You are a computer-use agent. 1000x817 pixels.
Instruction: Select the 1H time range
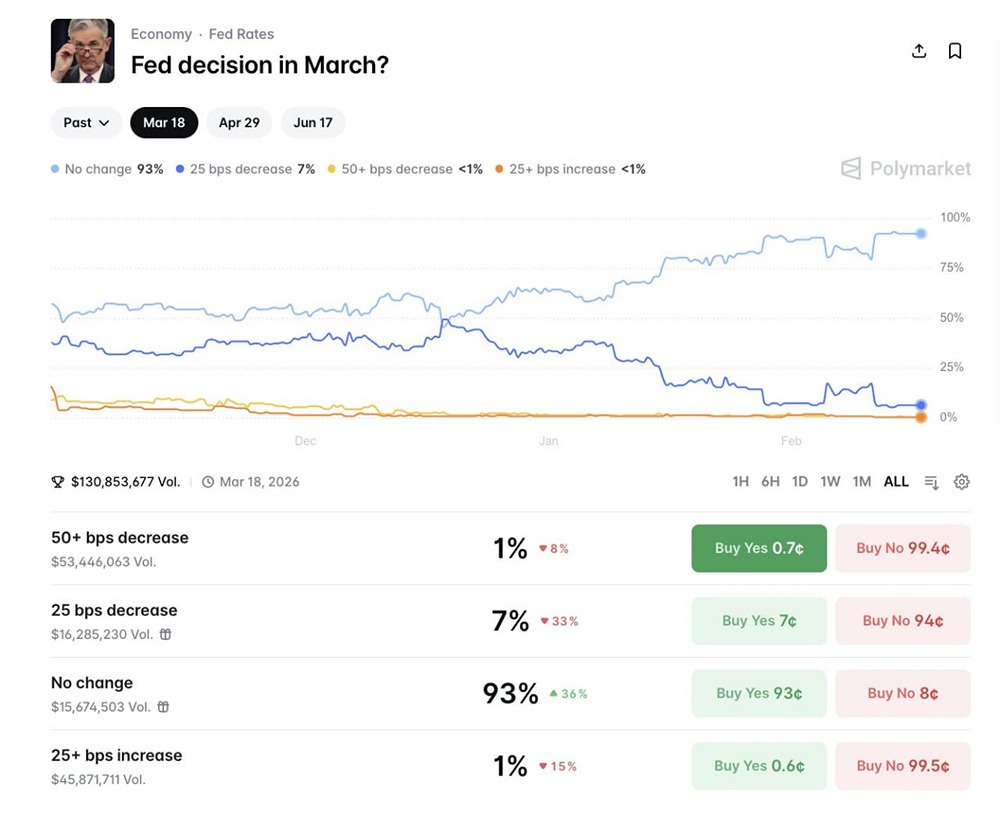[x=740, y=482]
